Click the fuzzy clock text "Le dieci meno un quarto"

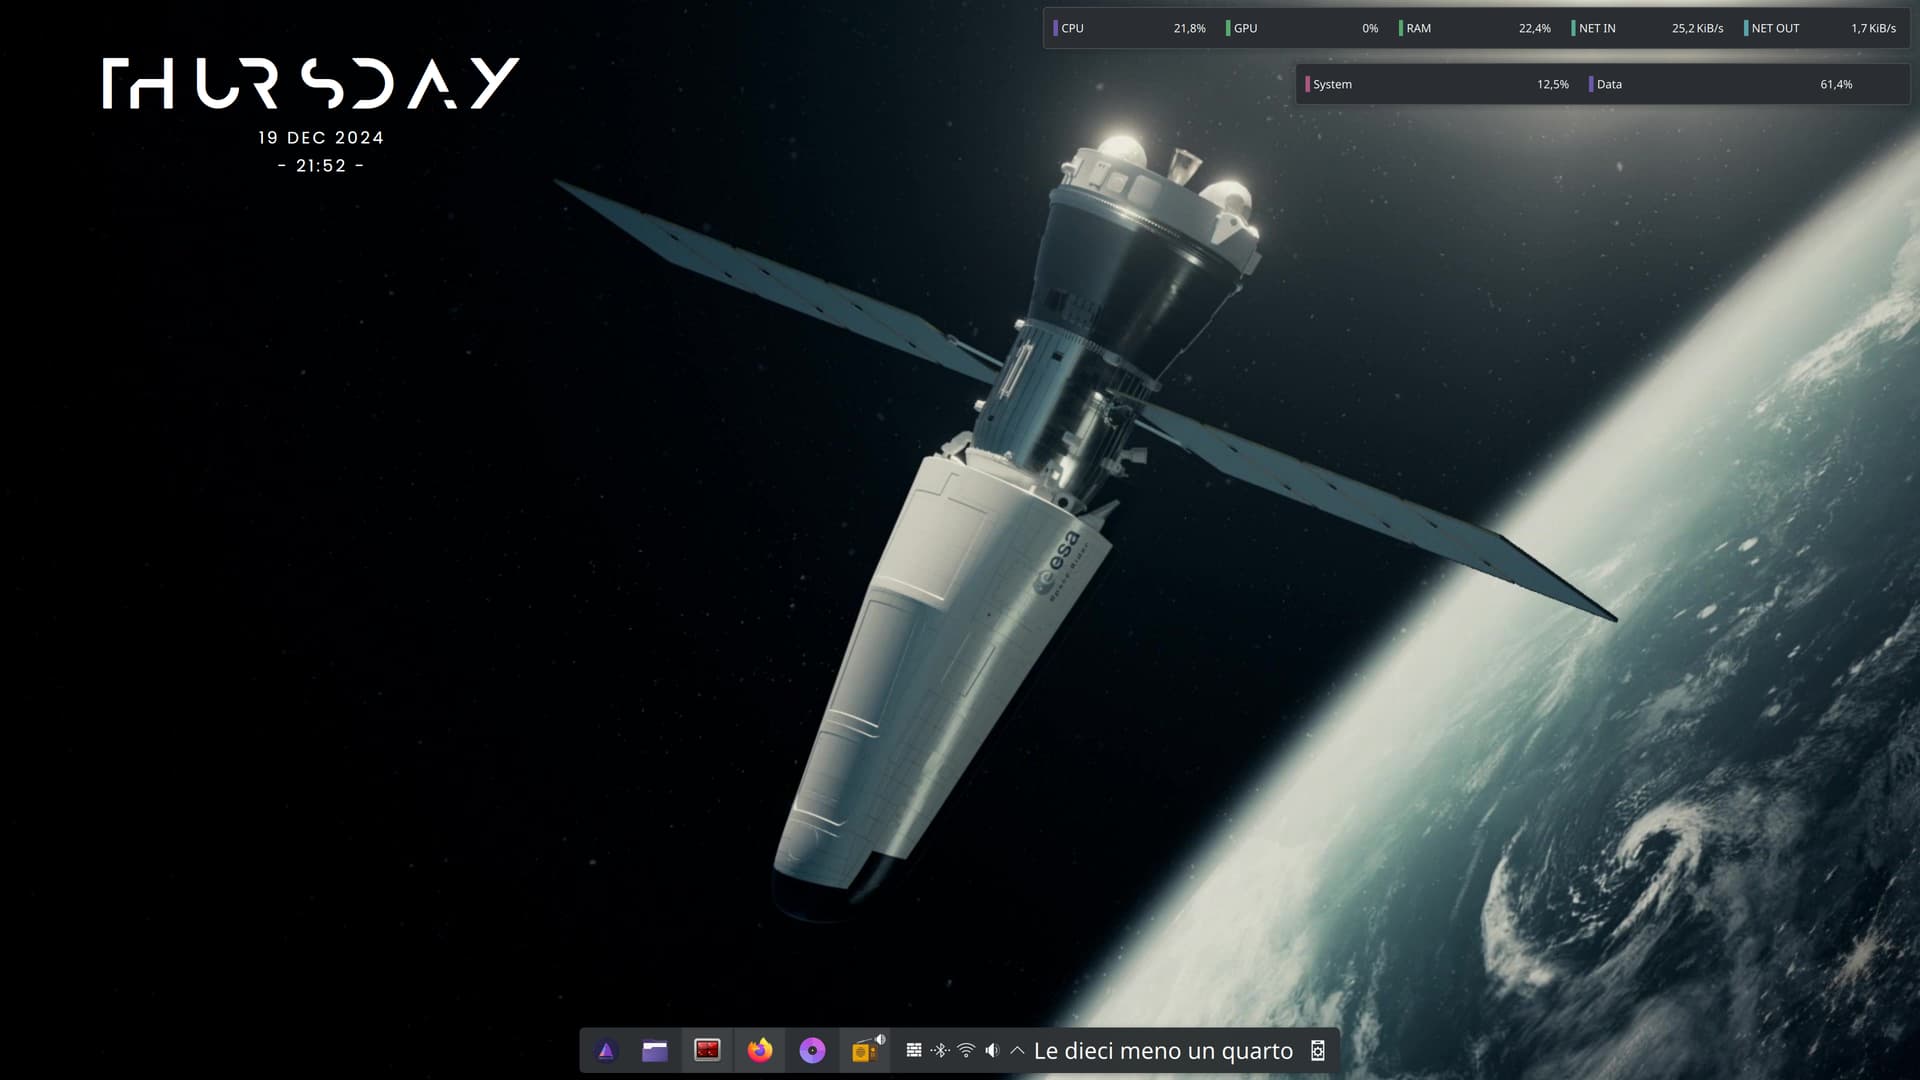pyautogui.click(x=1163, y=1051)
